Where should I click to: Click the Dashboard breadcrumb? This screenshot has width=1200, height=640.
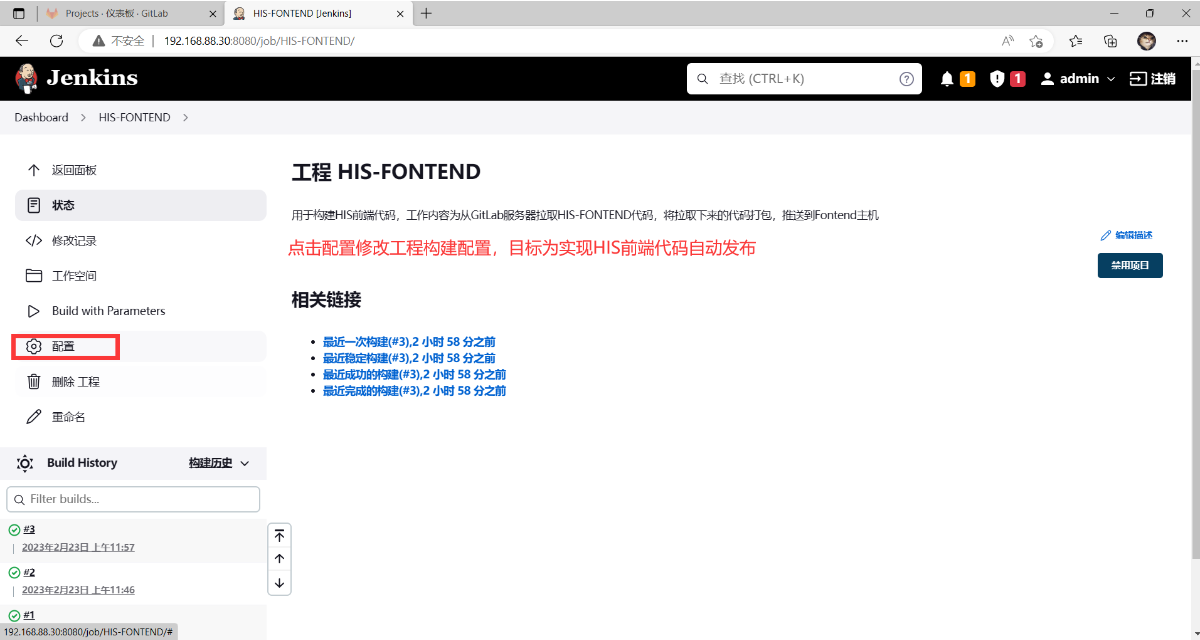click(x=41, y=117)
